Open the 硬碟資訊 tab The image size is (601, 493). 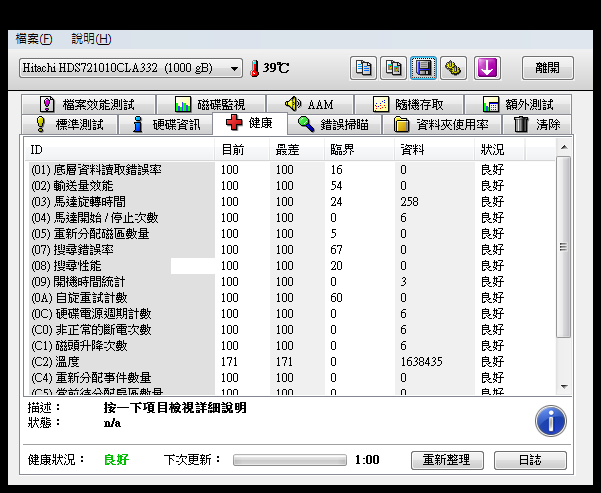(x=166, y=124)
